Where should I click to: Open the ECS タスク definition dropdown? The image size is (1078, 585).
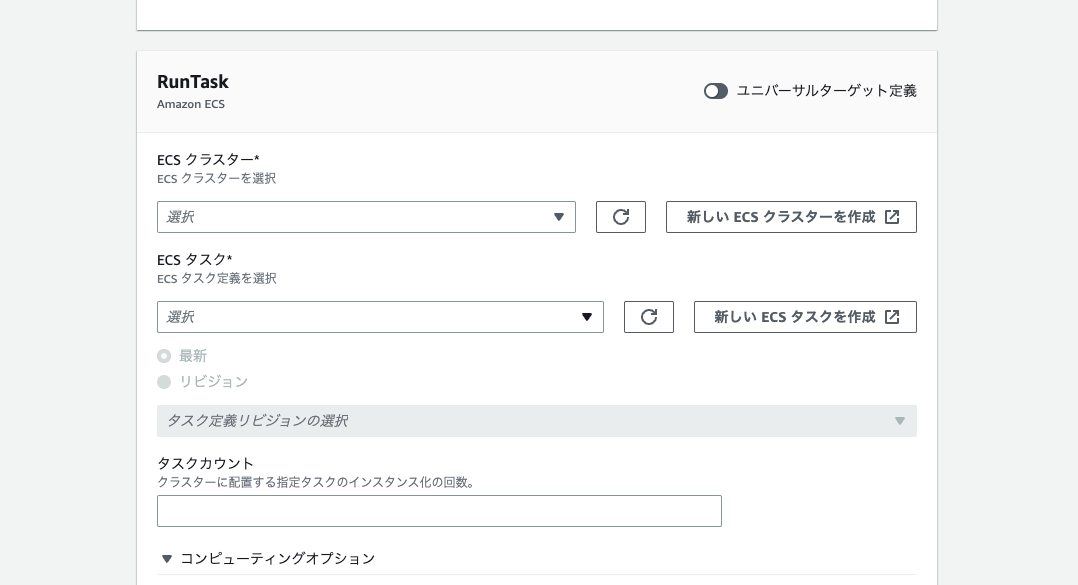(x=380, y=317)
